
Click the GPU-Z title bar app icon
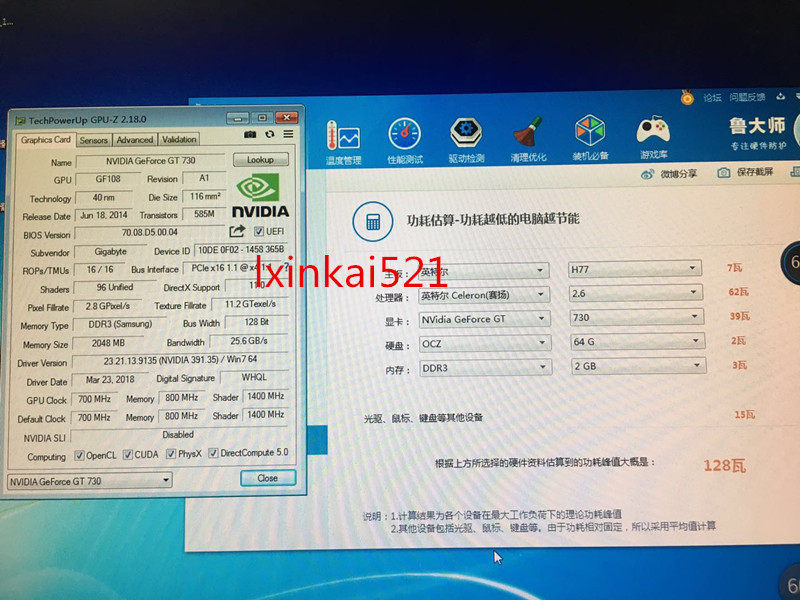tap(20, 121)
